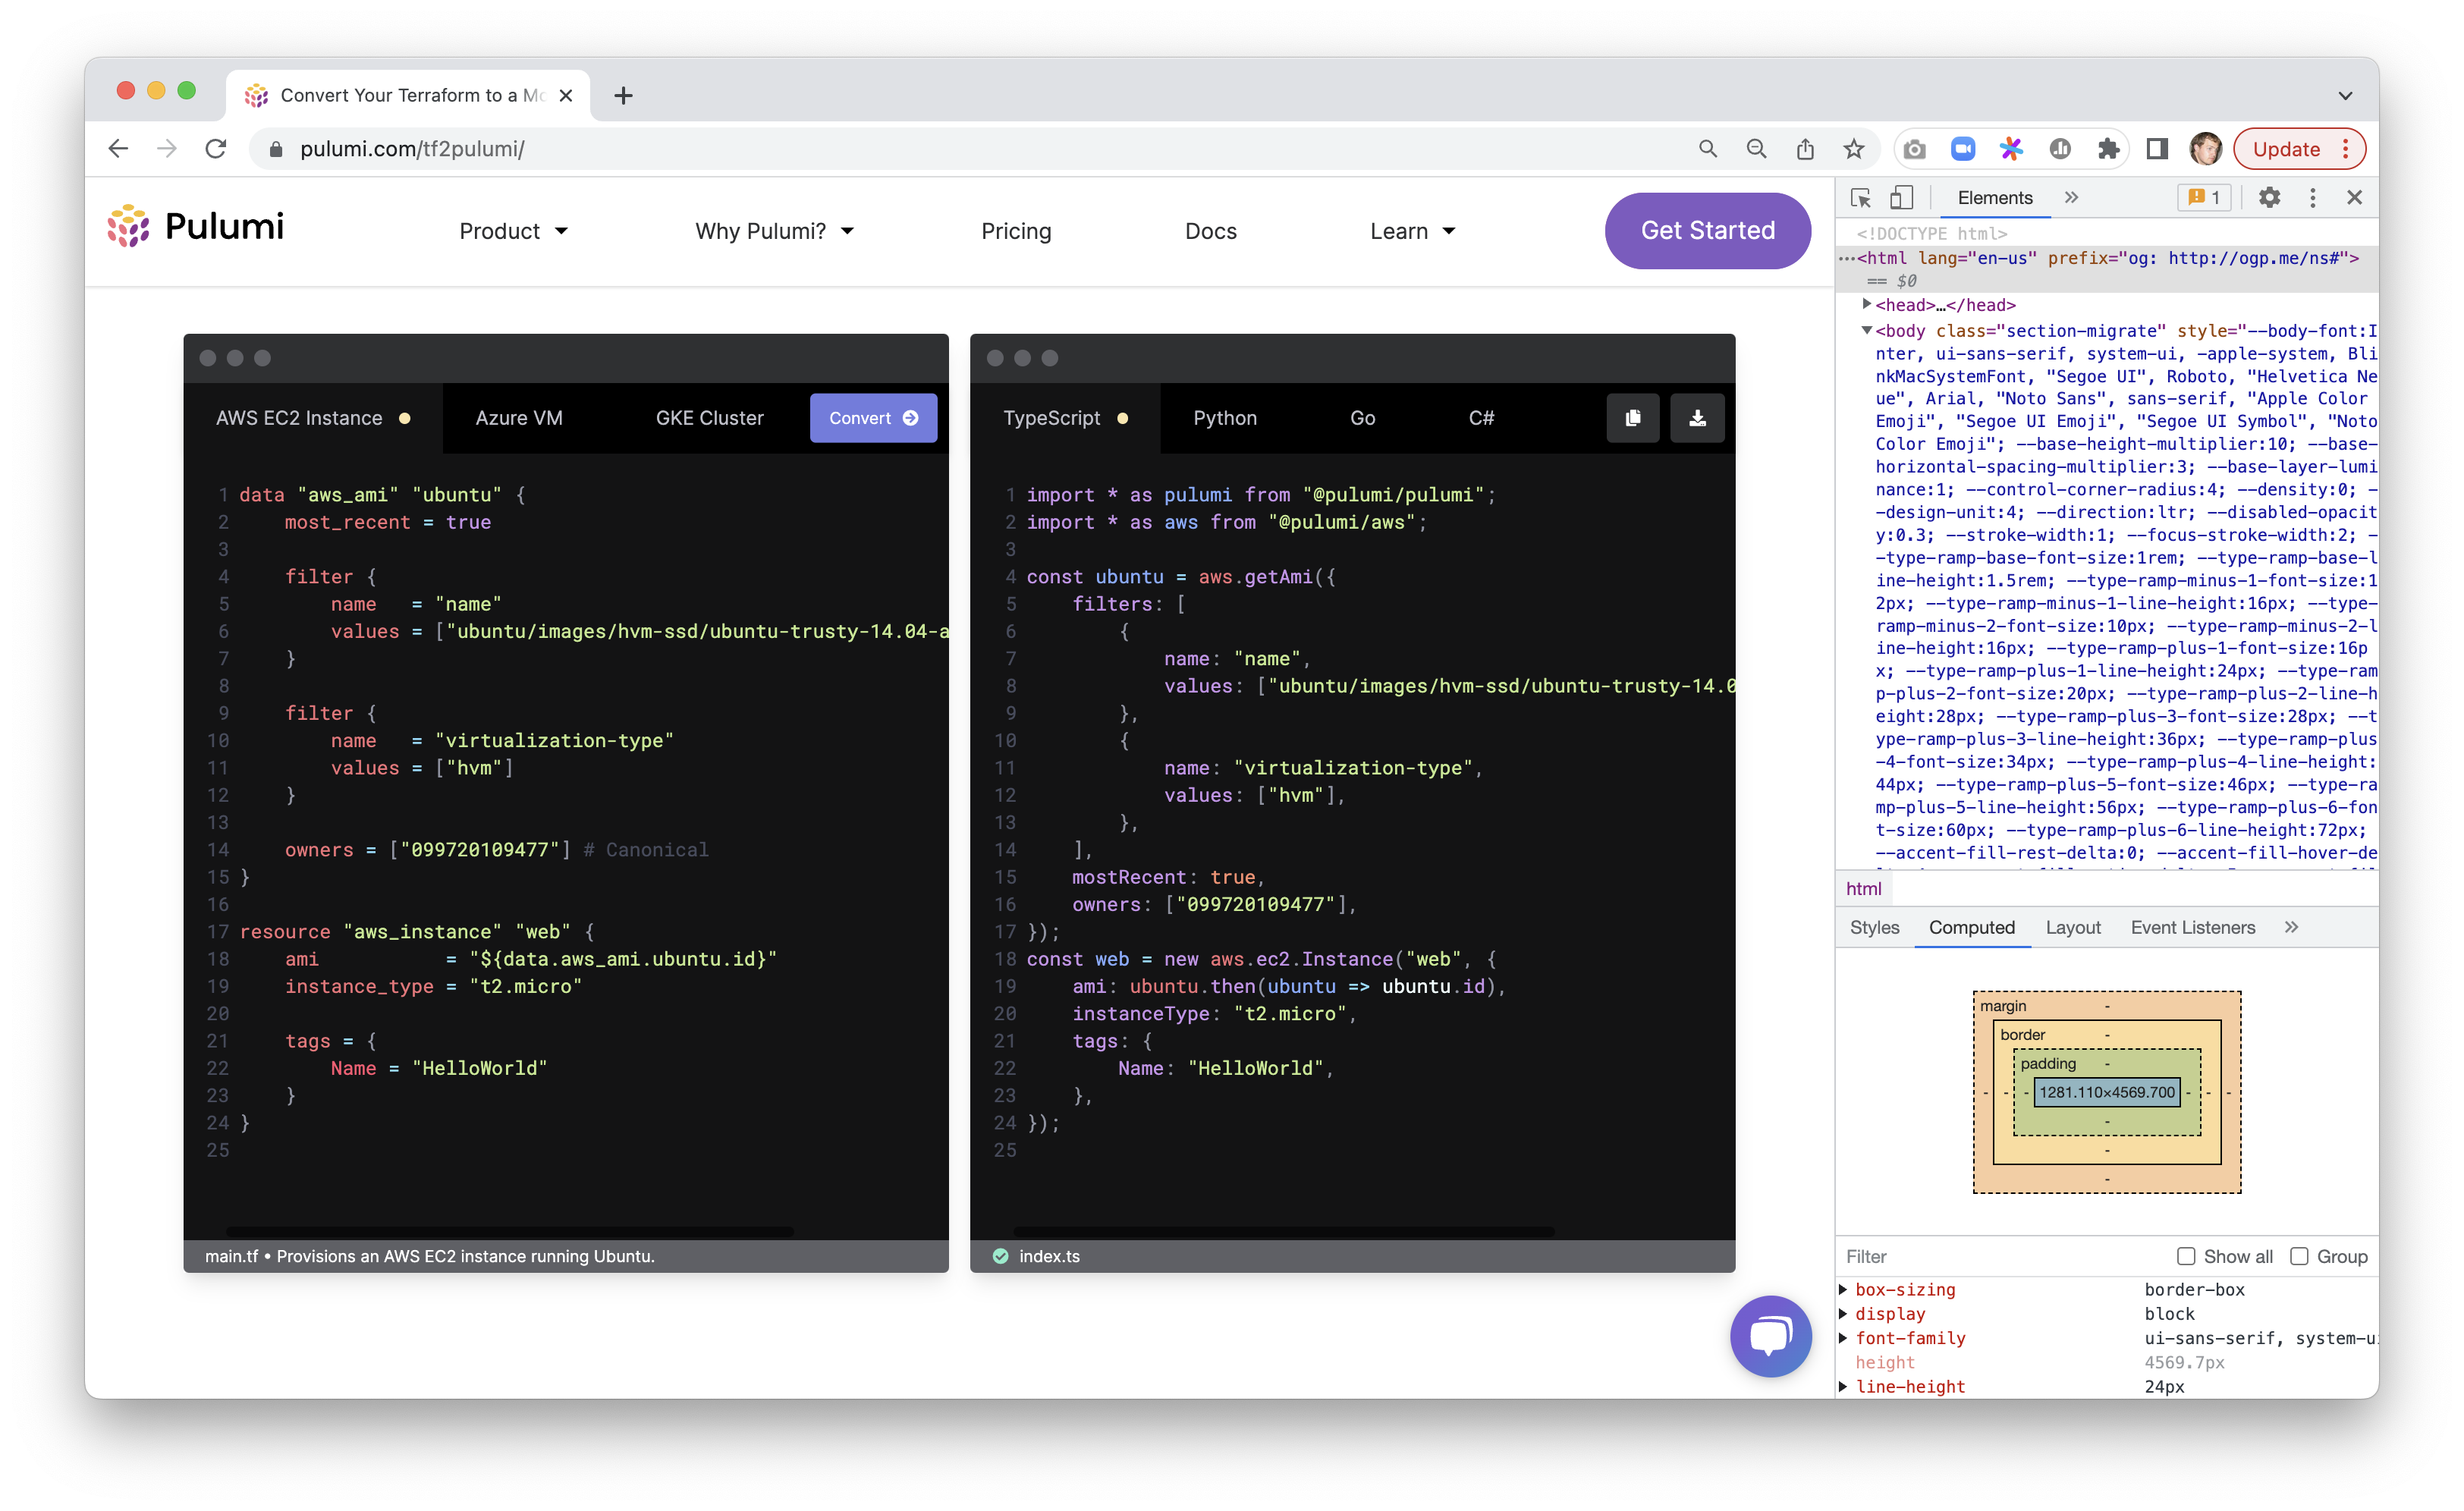Click the Convert button

click(872, 418)
